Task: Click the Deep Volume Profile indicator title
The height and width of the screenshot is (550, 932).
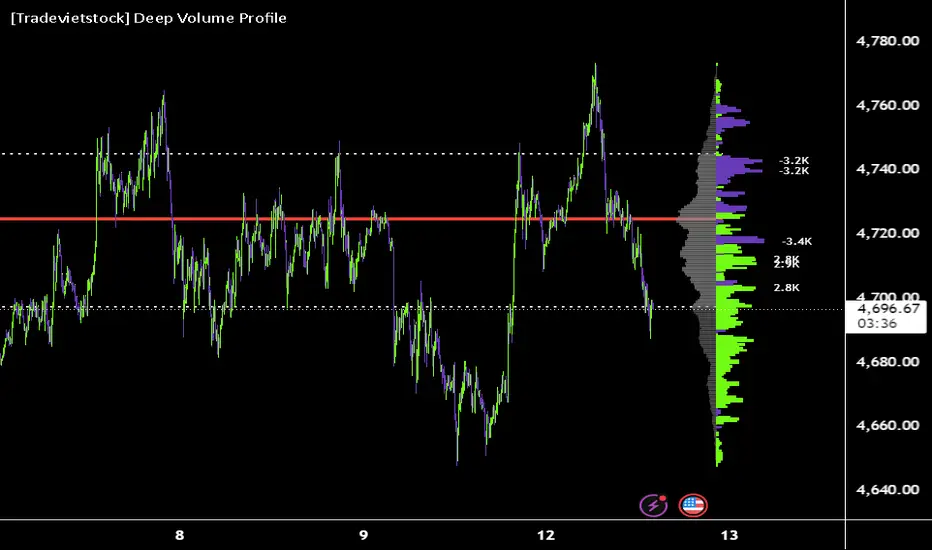Action: (x=149, y=18)
